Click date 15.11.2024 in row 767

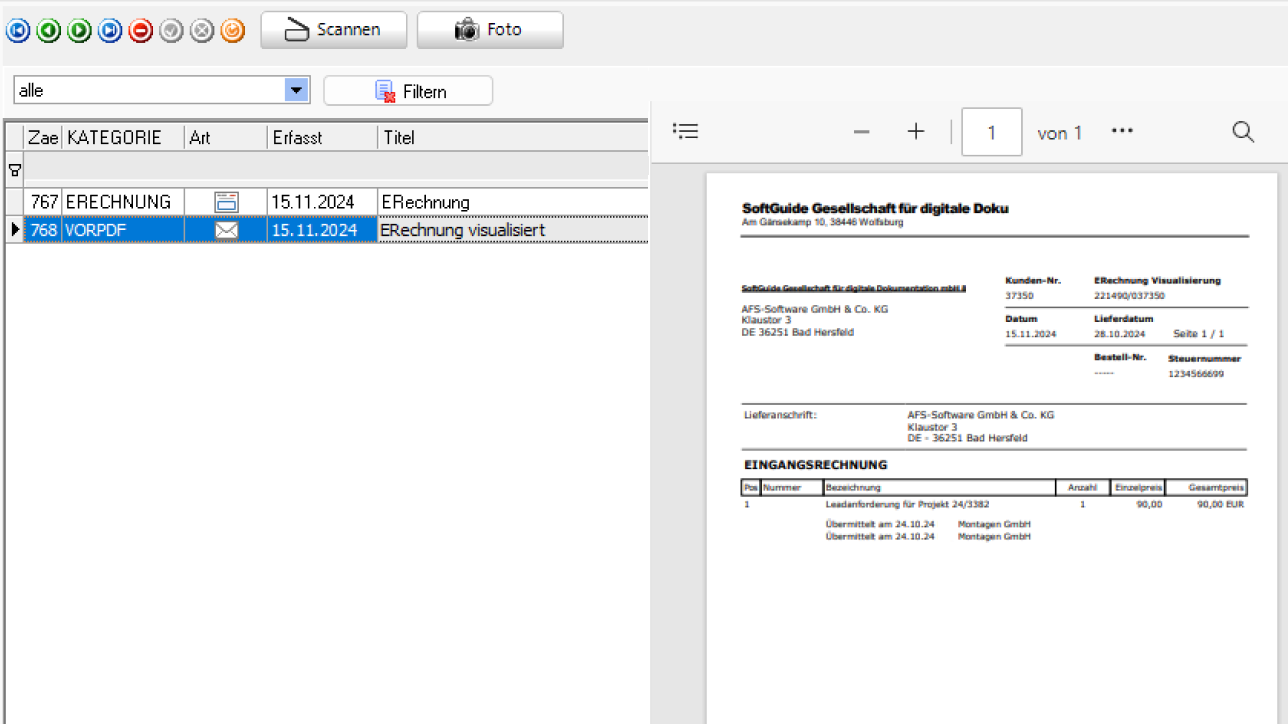pyautogui.click(x=322, y=202)
